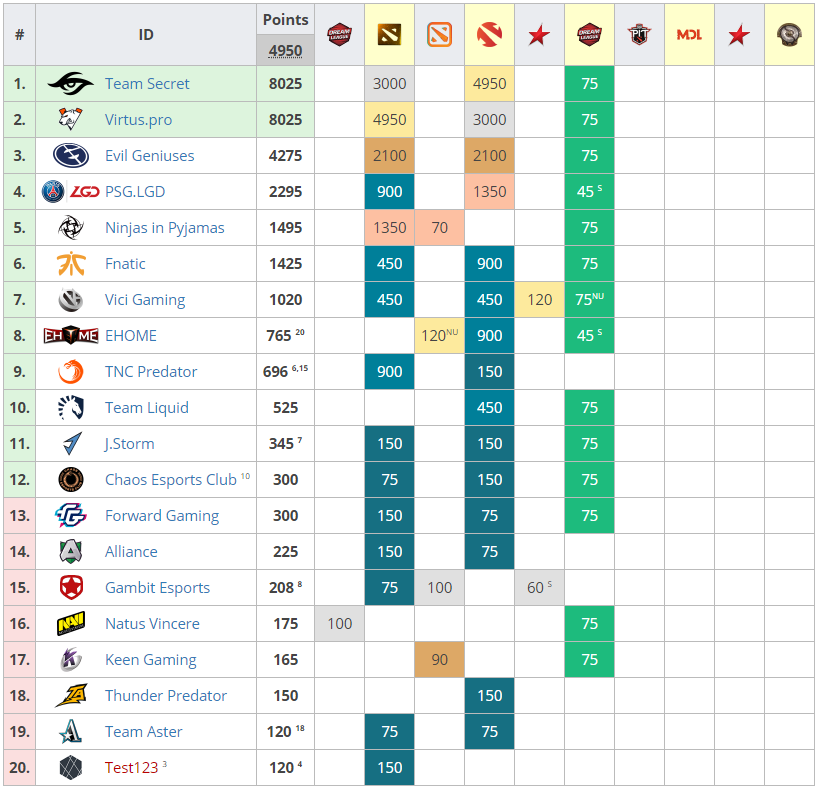
Task: Open the Team Secret team link
Action: click(147, 83)
